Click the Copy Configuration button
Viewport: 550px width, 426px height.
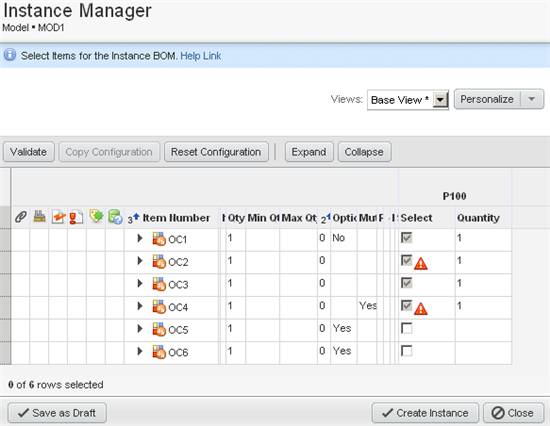pyautogui.click(x=109, y=152)
